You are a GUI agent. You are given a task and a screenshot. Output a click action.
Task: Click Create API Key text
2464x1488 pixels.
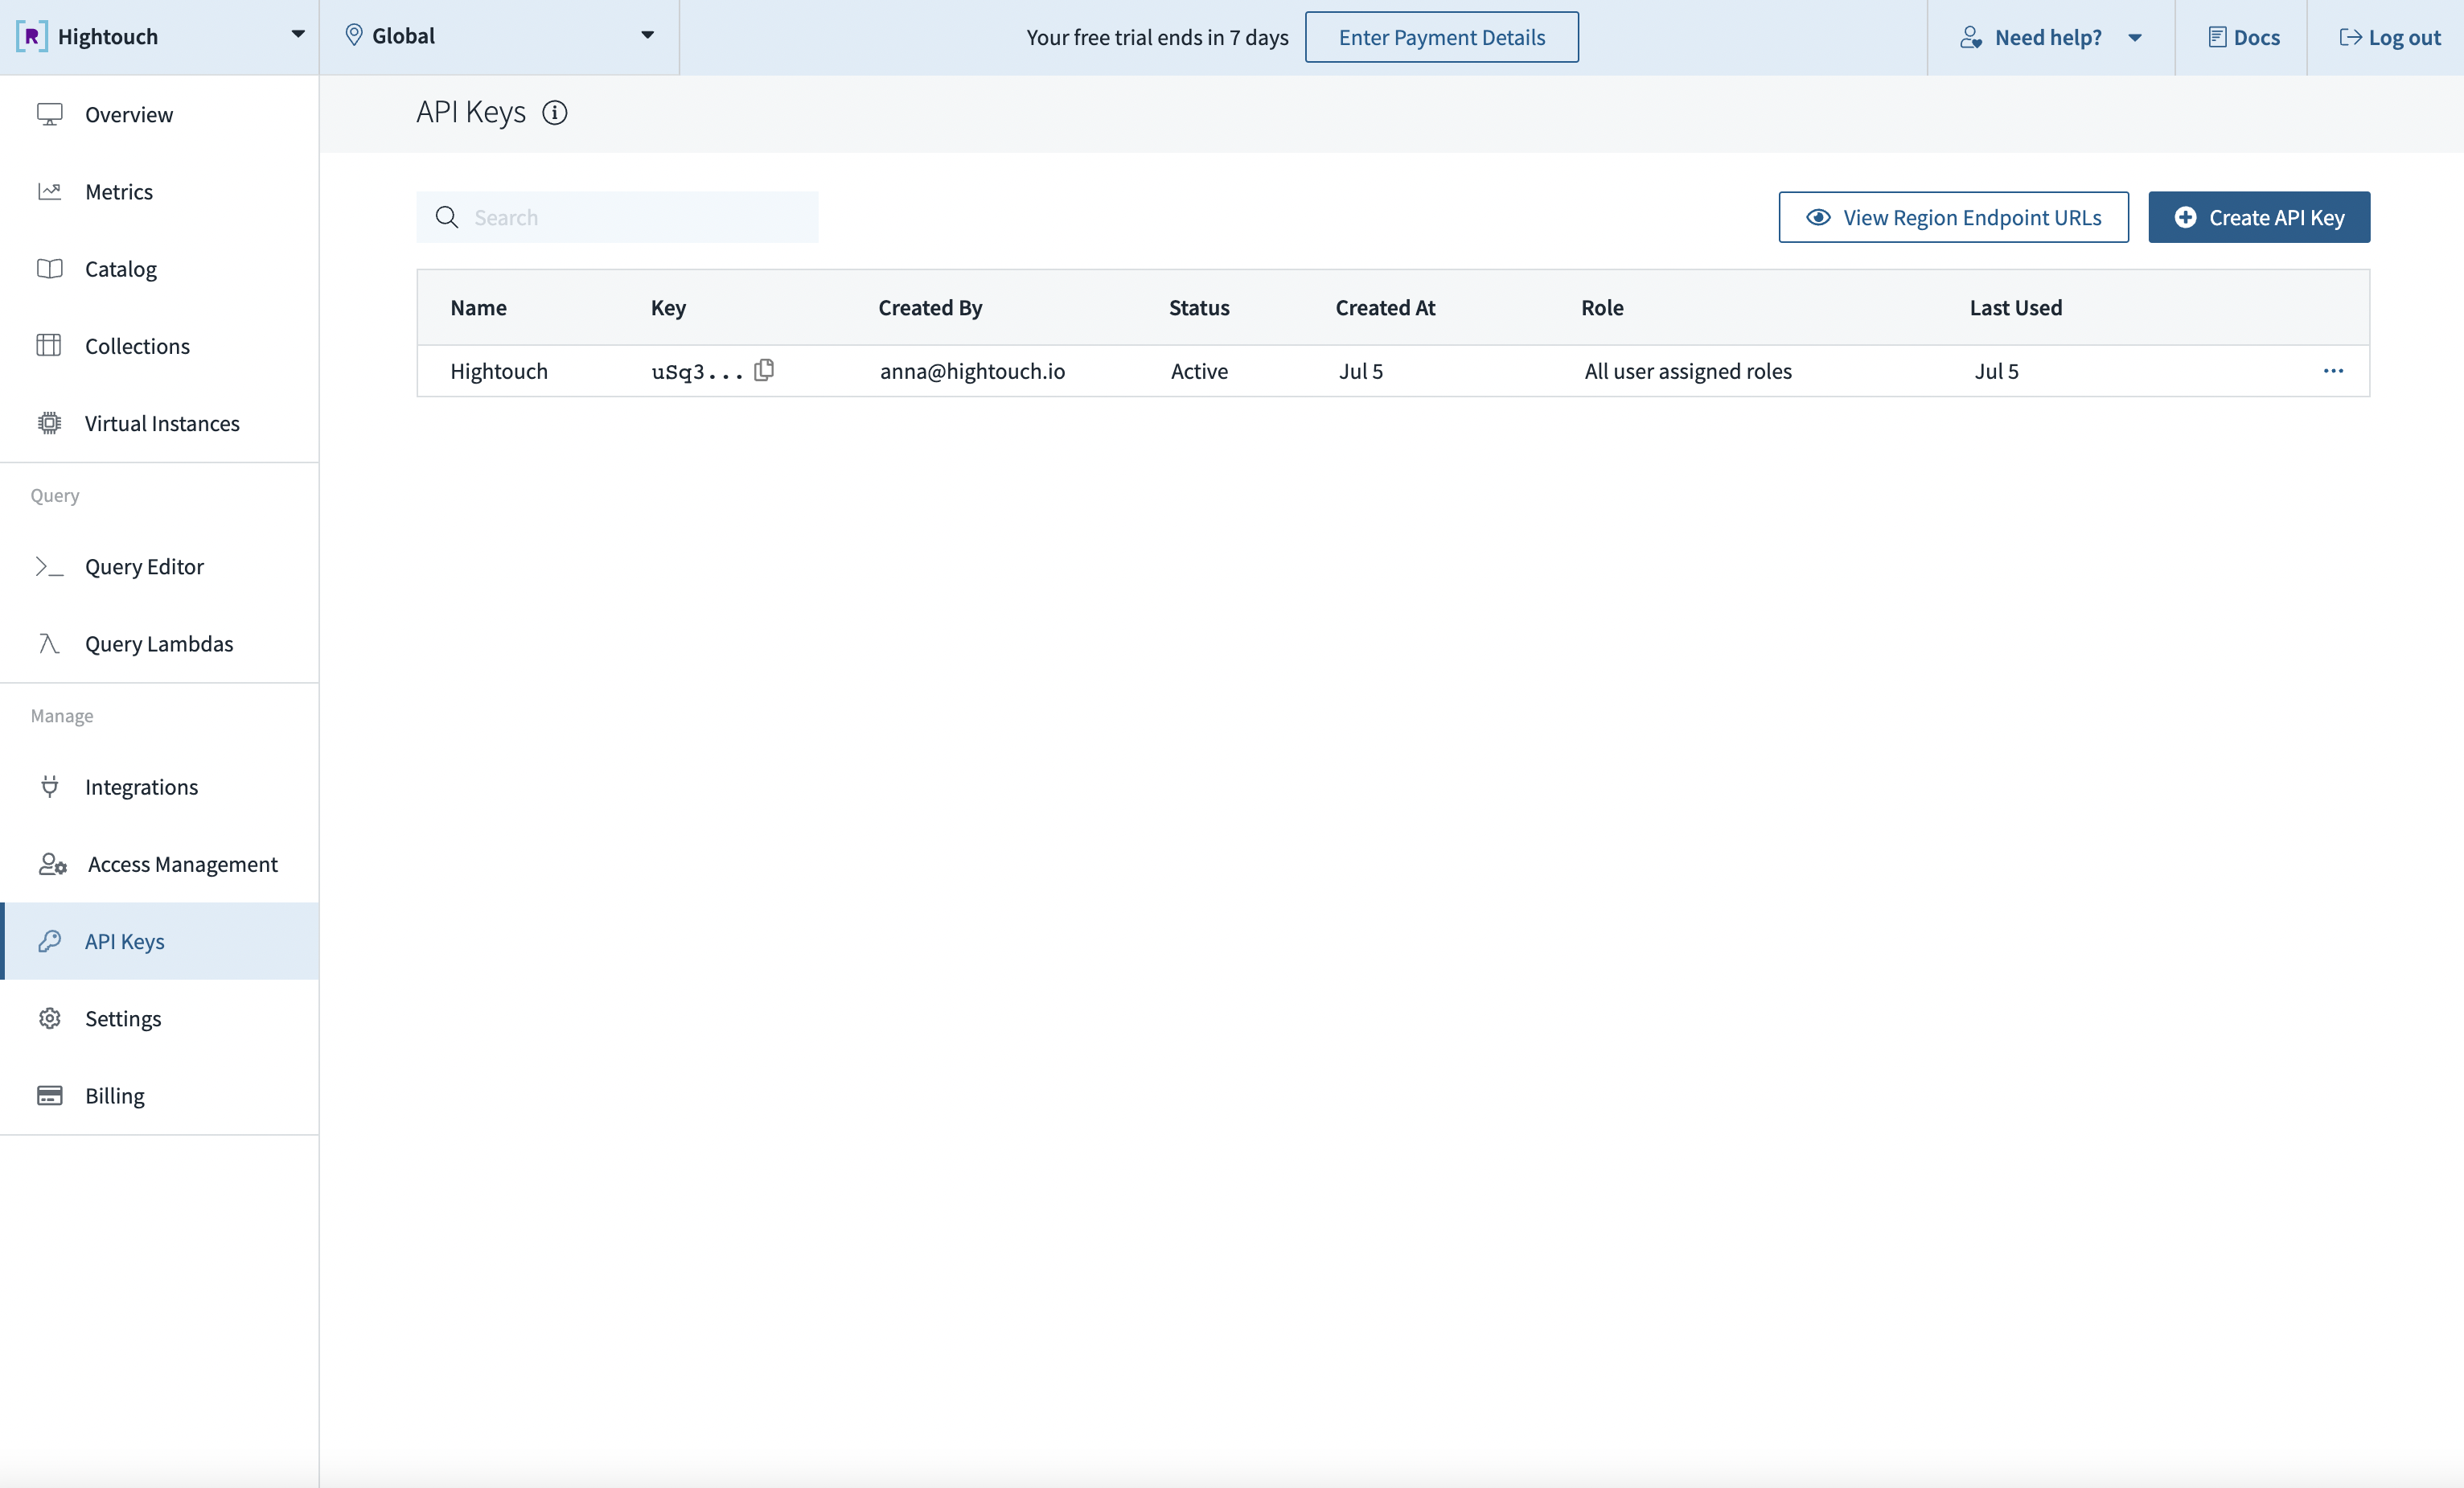click(2276, 217)
